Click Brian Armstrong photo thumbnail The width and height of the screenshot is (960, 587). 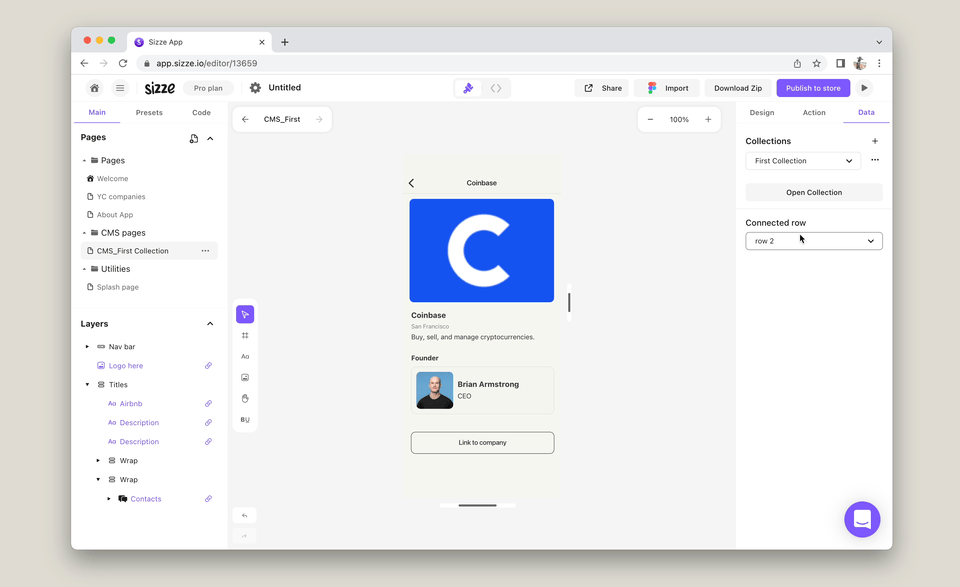click(435, 390)
